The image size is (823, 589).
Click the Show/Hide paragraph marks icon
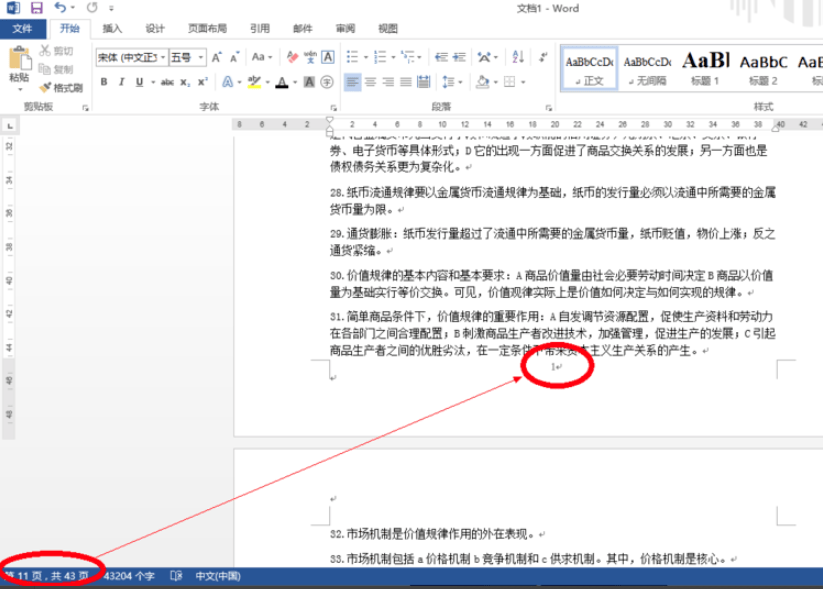[x=543, y=57]
